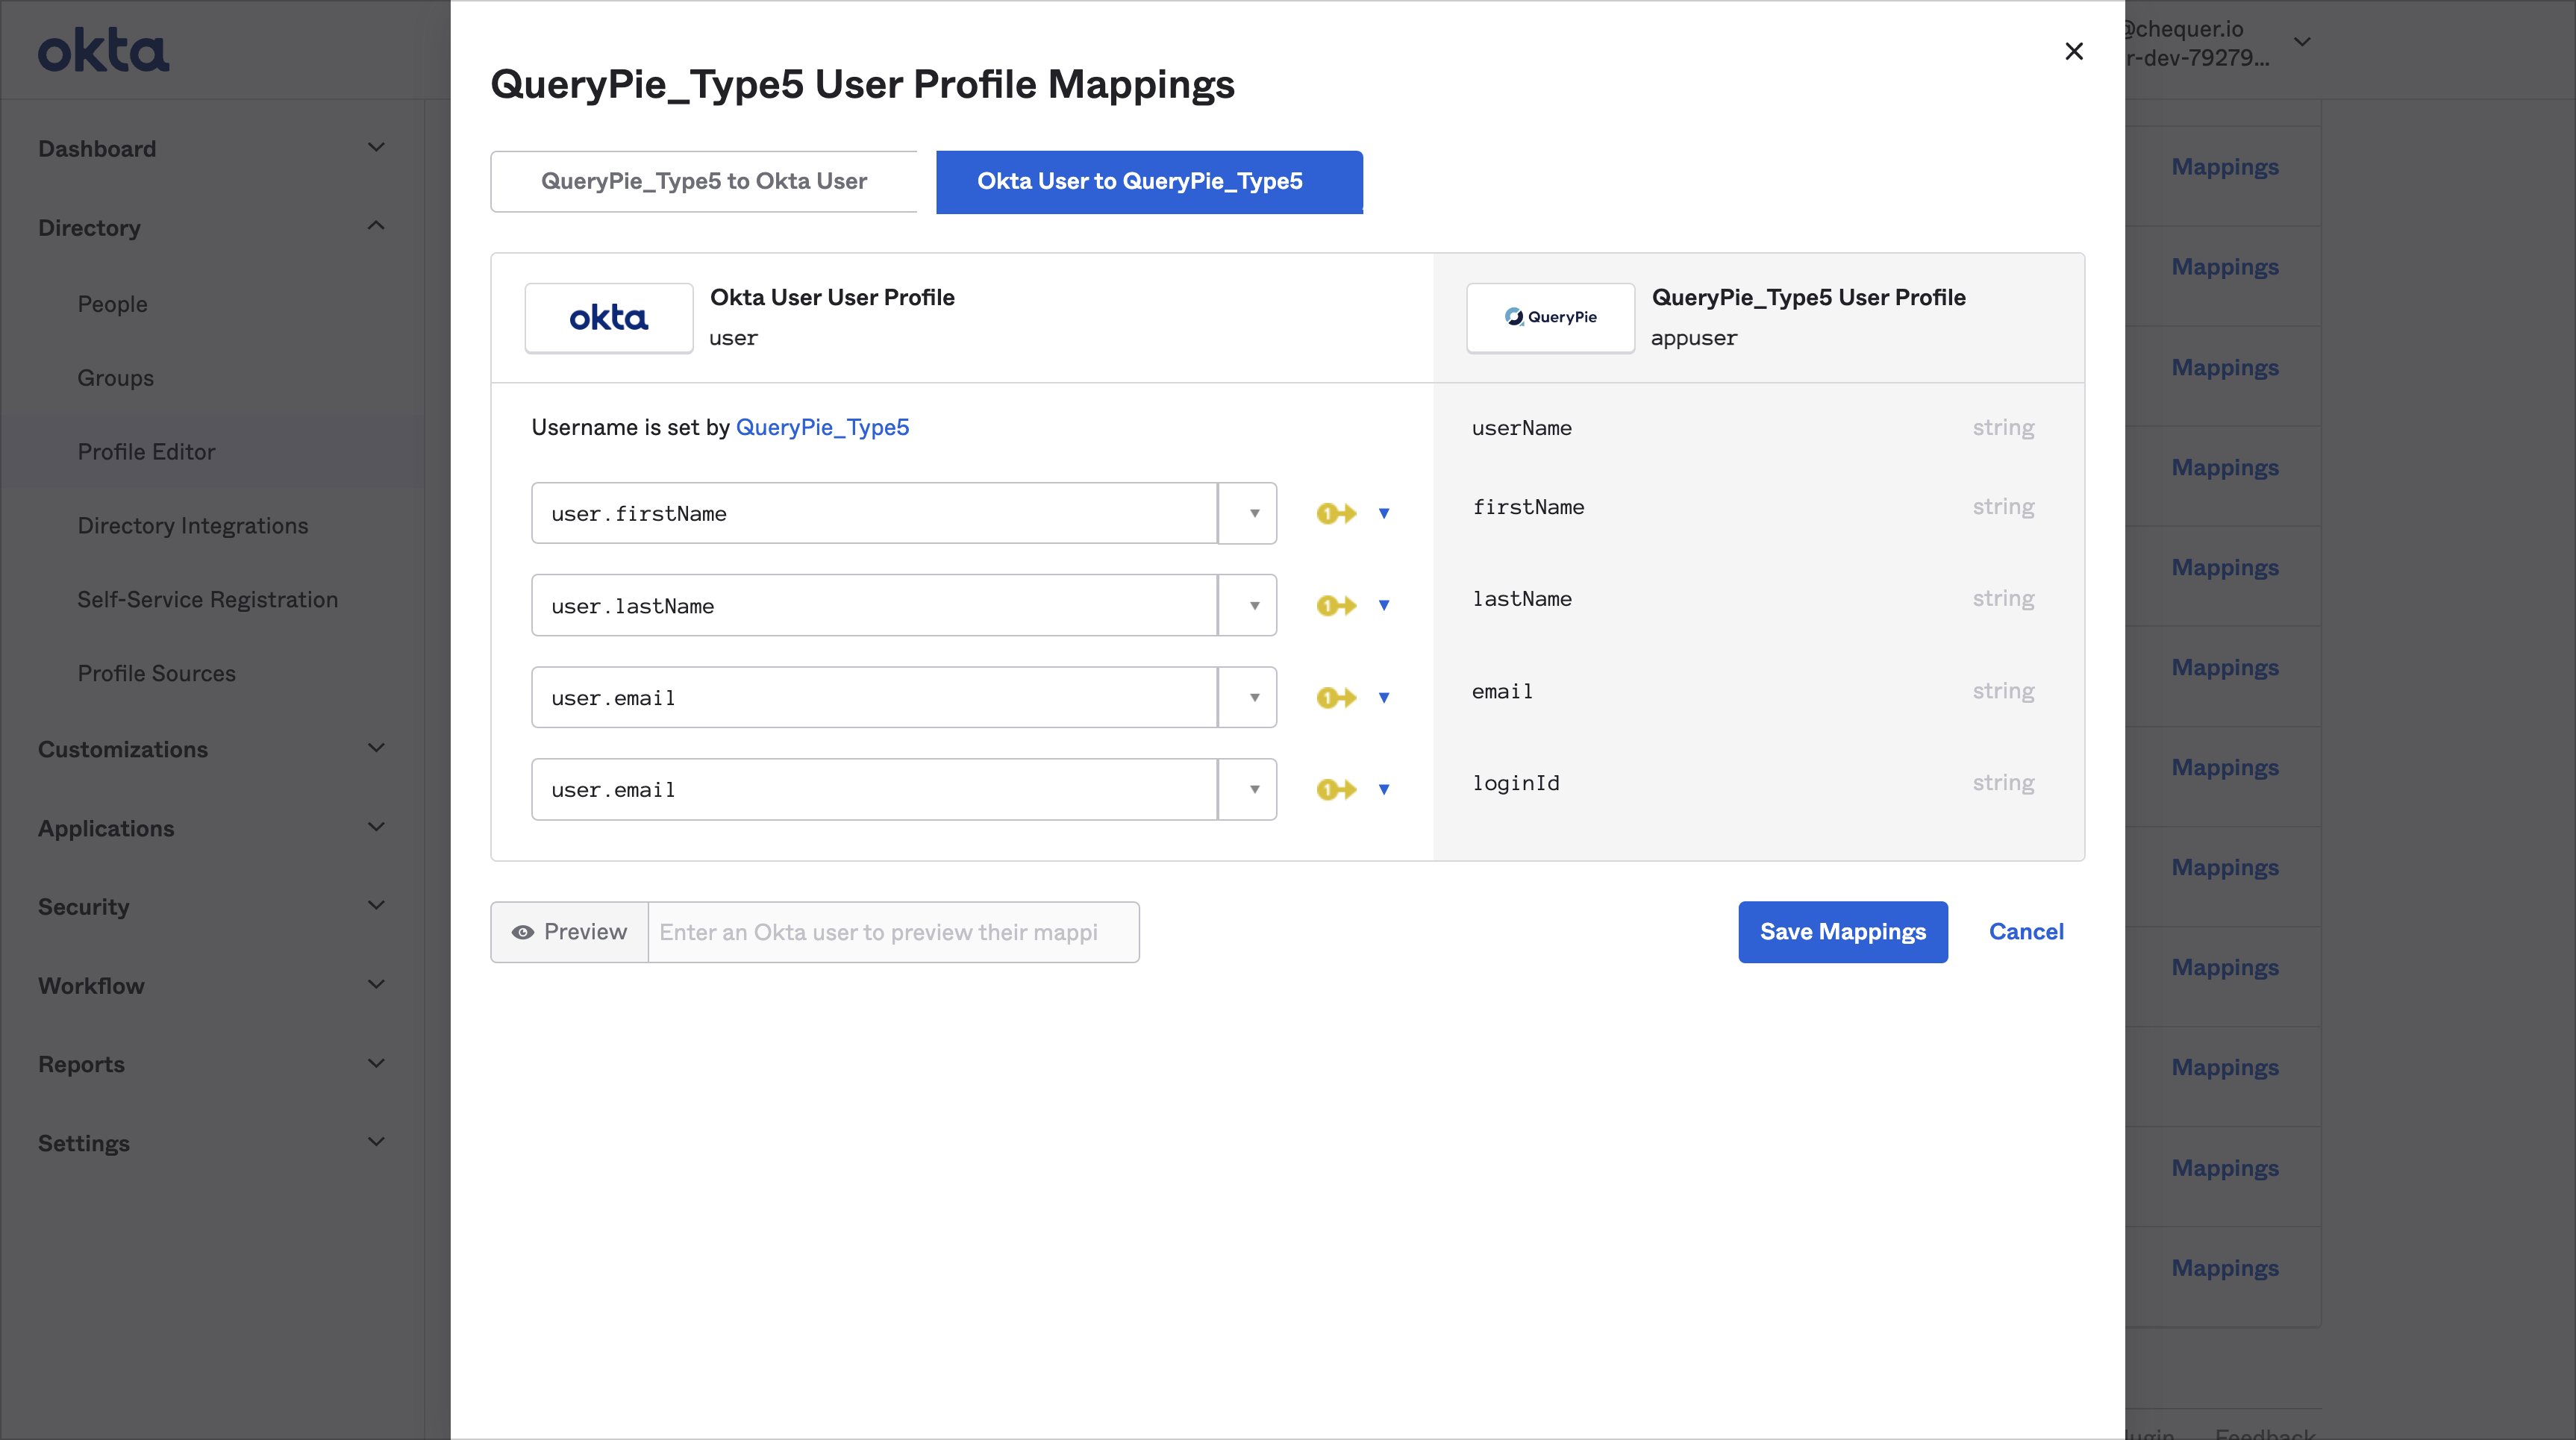Open Groups in the sidebar
This screenshot has width=2576, height=1440.
pyautogui.click(x=116, y=378)
